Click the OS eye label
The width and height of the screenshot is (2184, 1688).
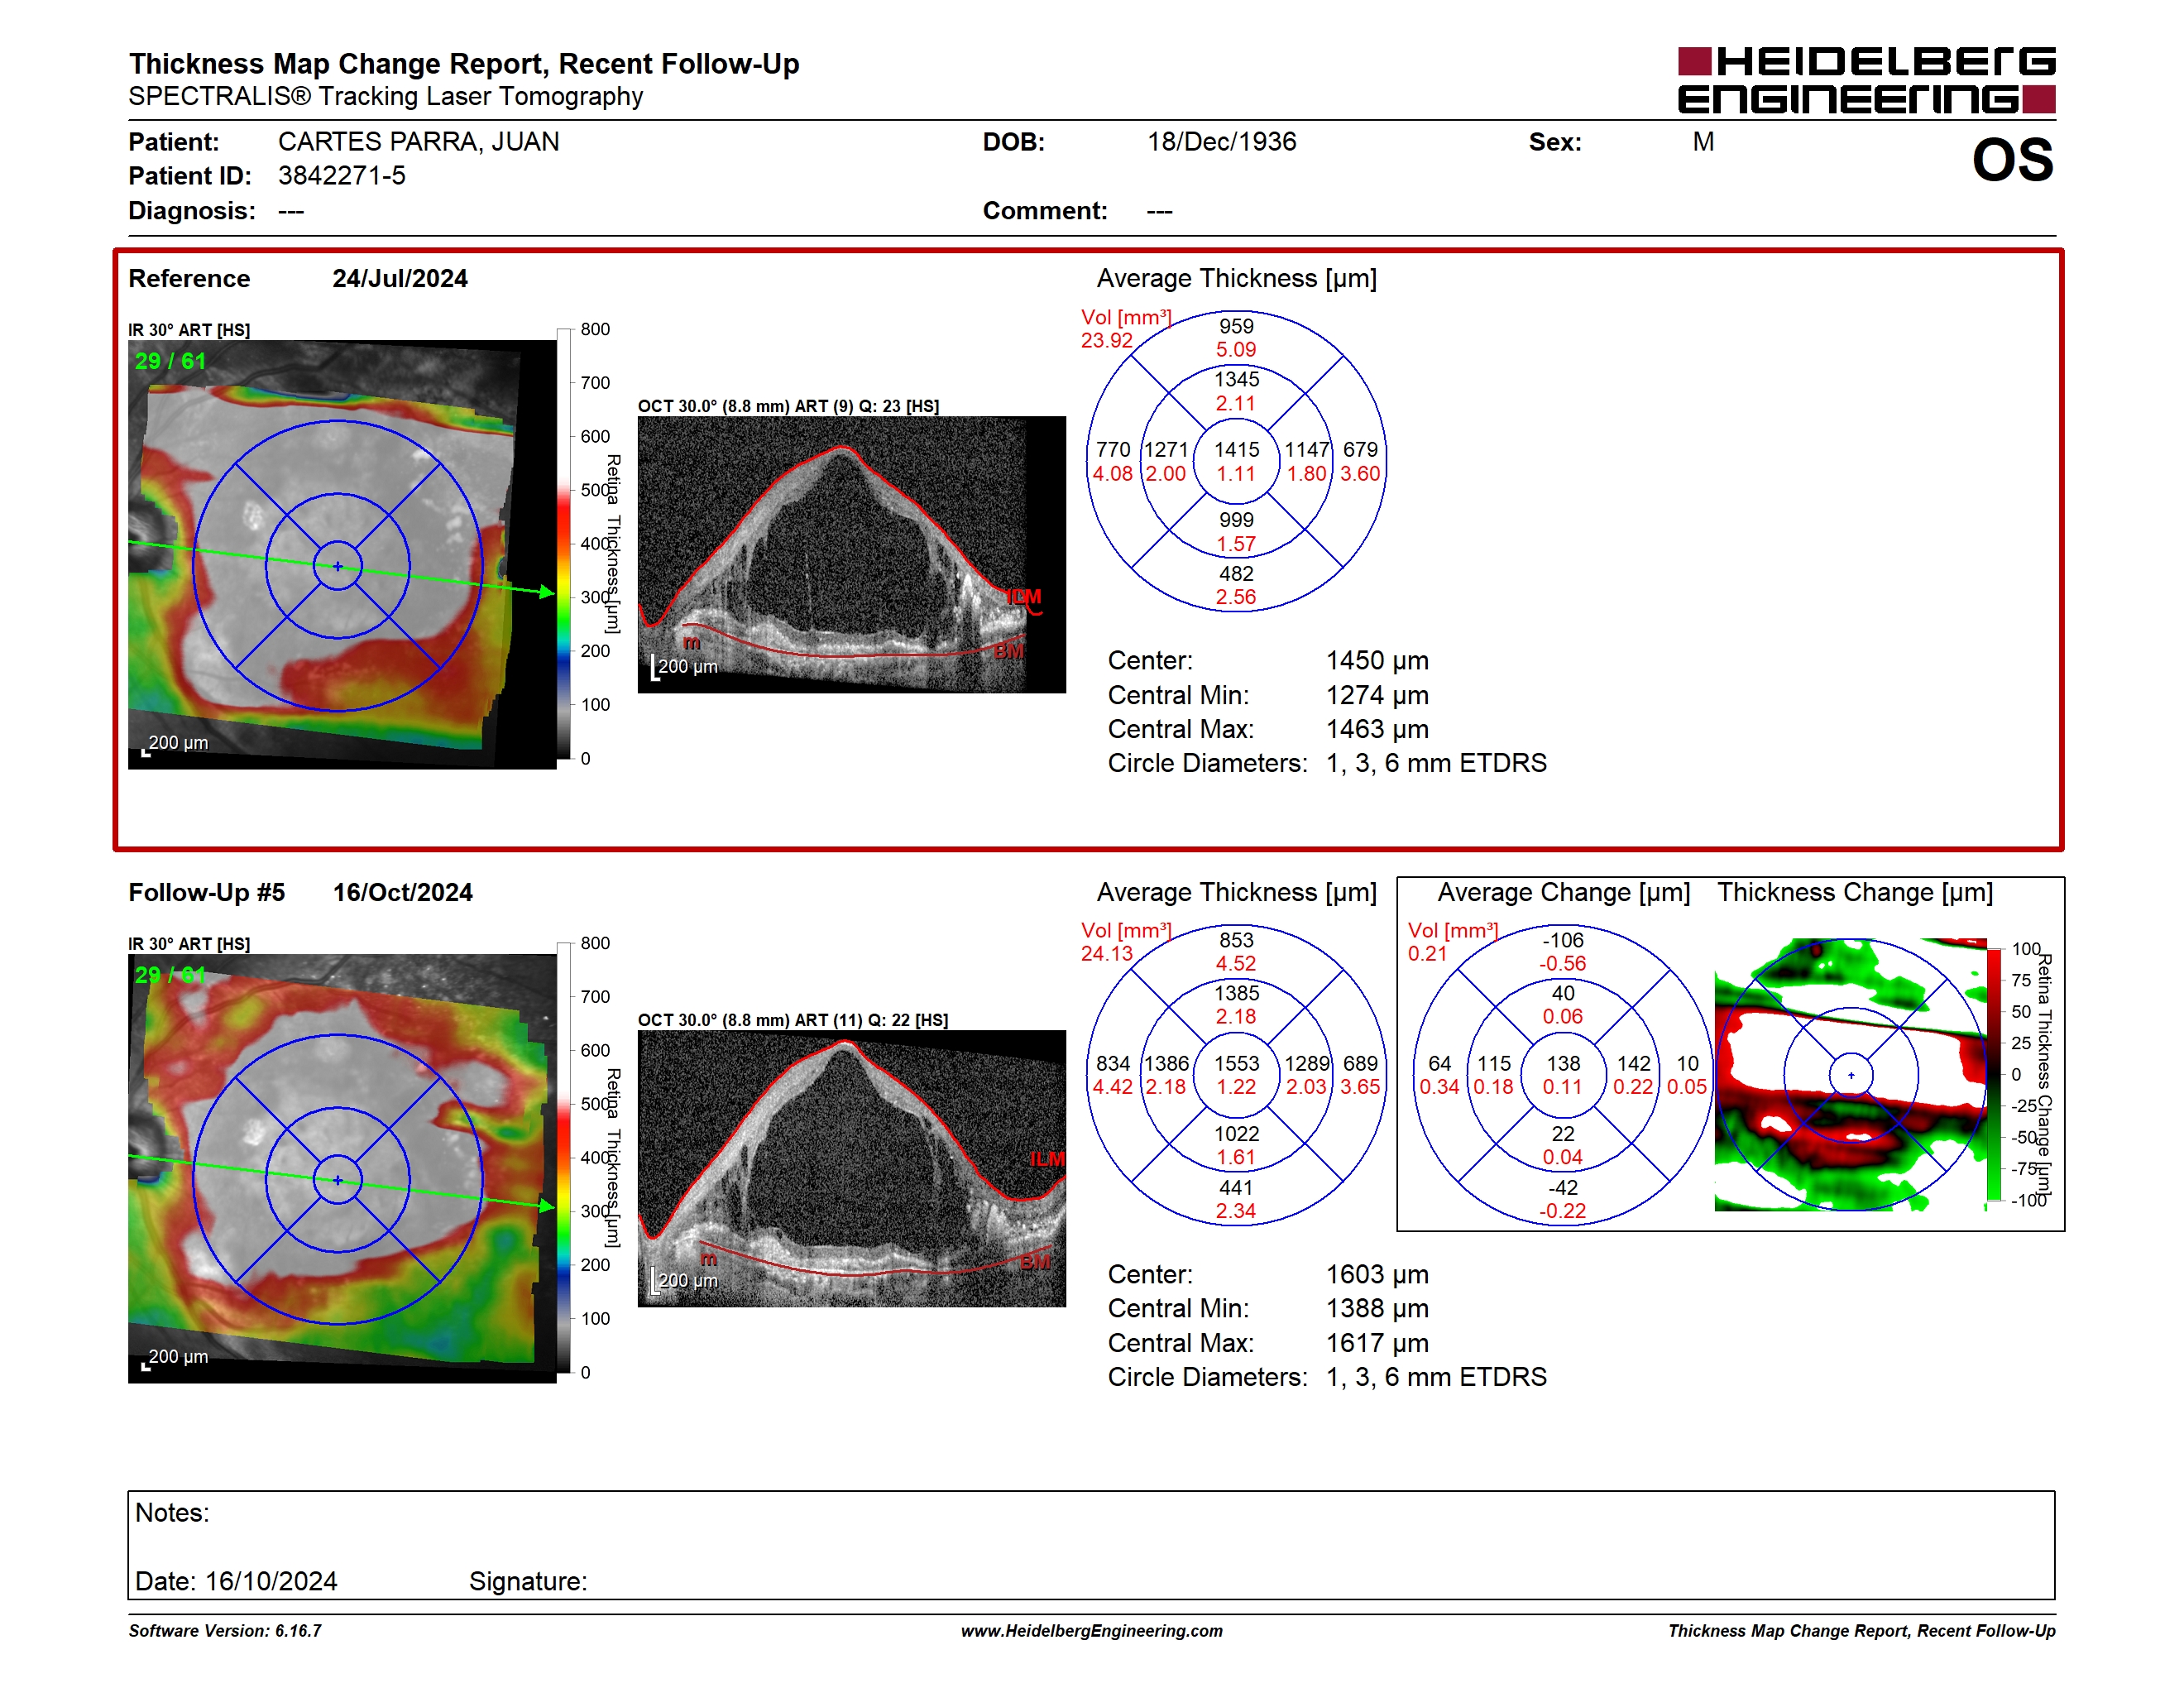(x=2012, y=160)
